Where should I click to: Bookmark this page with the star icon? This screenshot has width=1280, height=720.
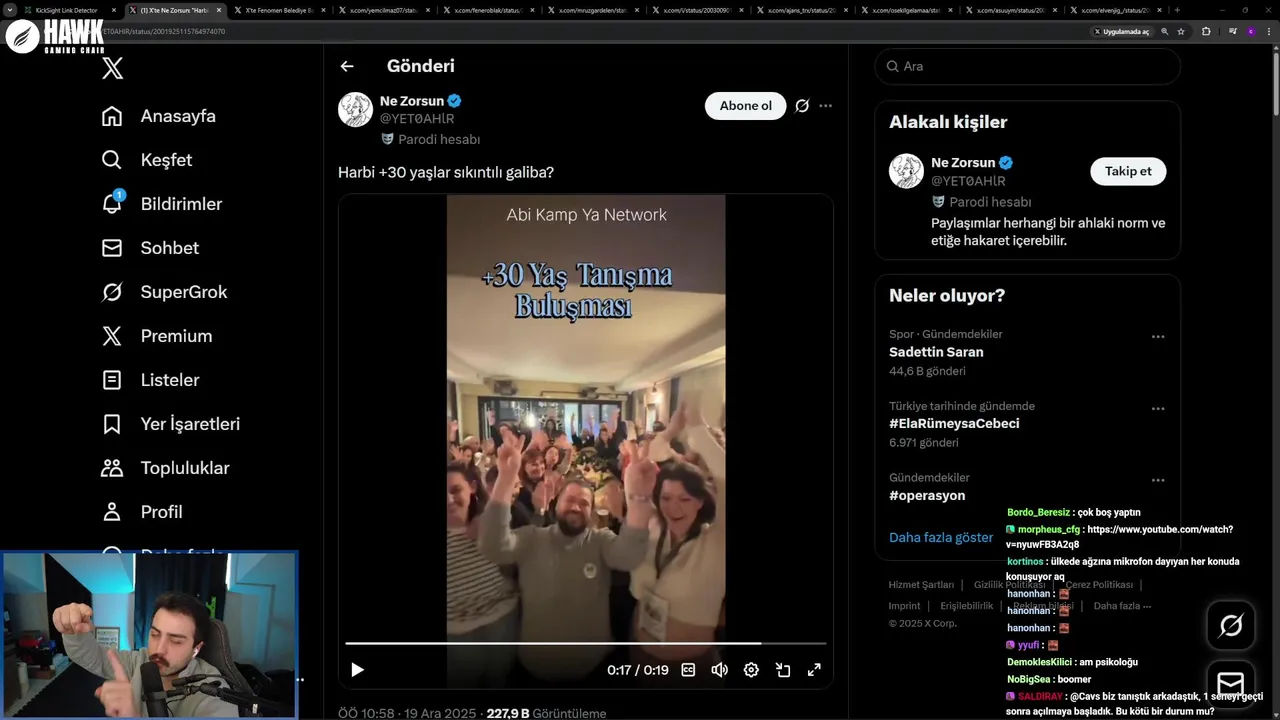[x=1181, y=32]
